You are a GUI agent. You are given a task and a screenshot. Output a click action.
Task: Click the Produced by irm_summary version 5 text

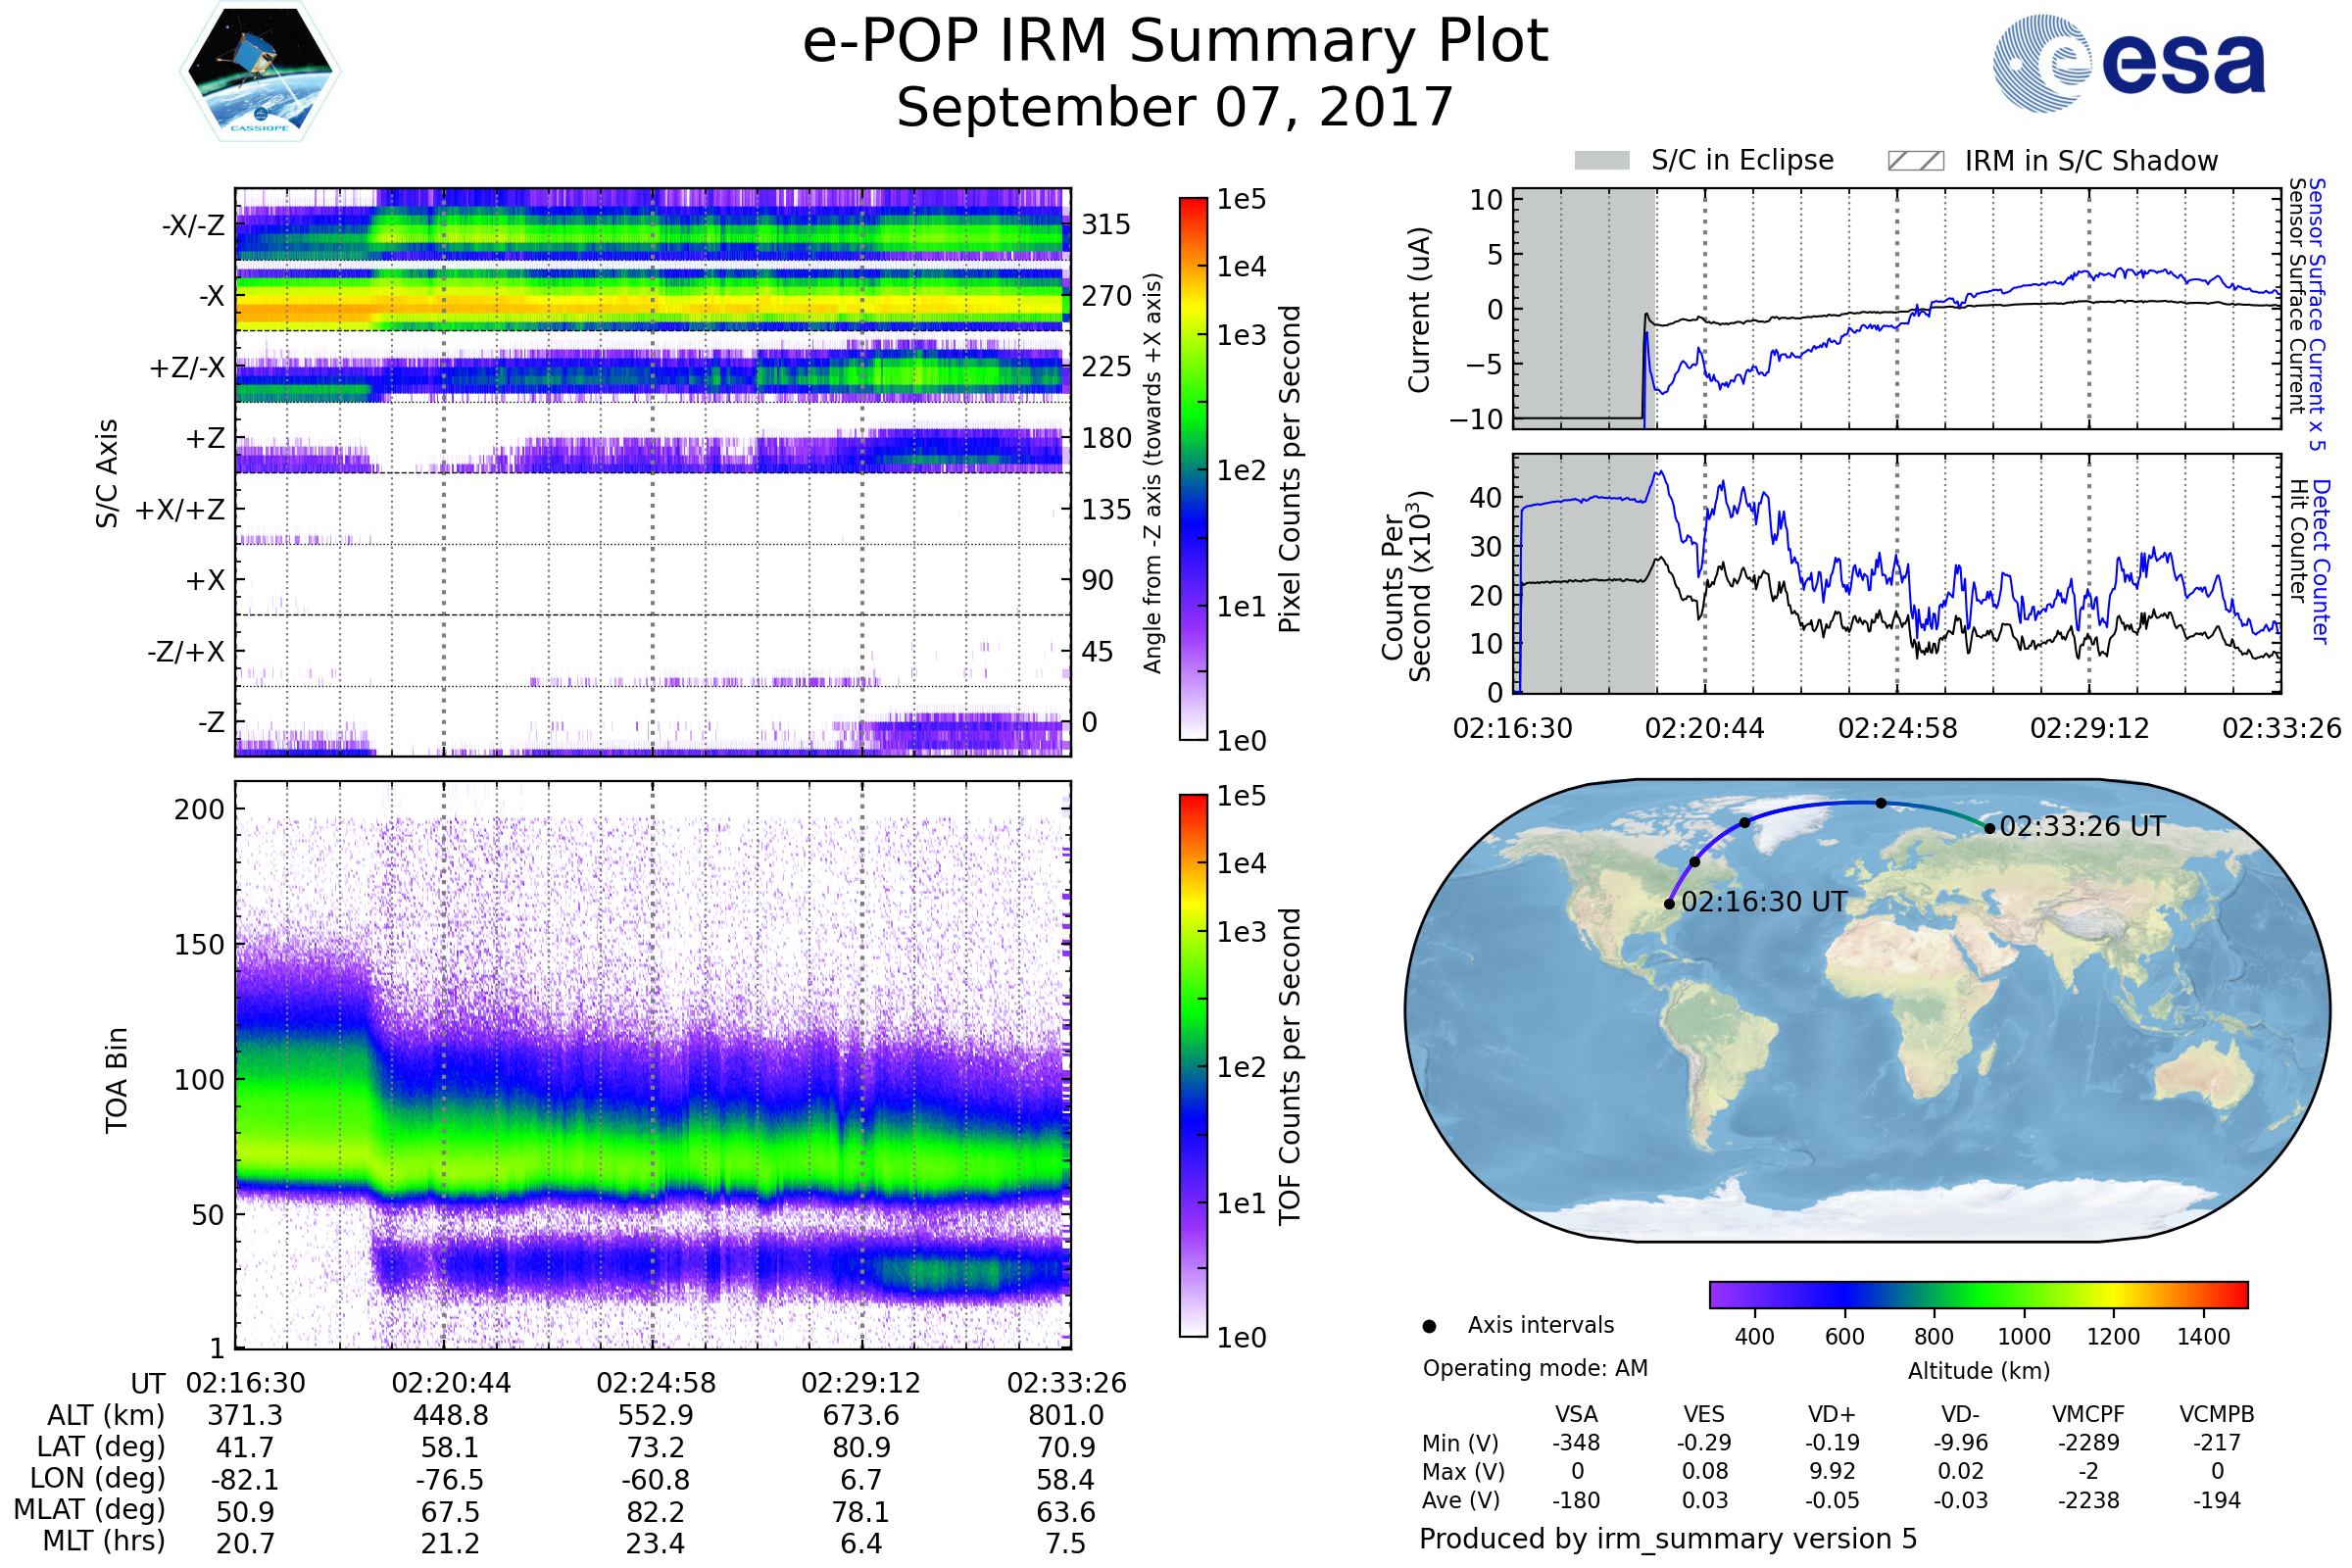click(1667, 1539)
